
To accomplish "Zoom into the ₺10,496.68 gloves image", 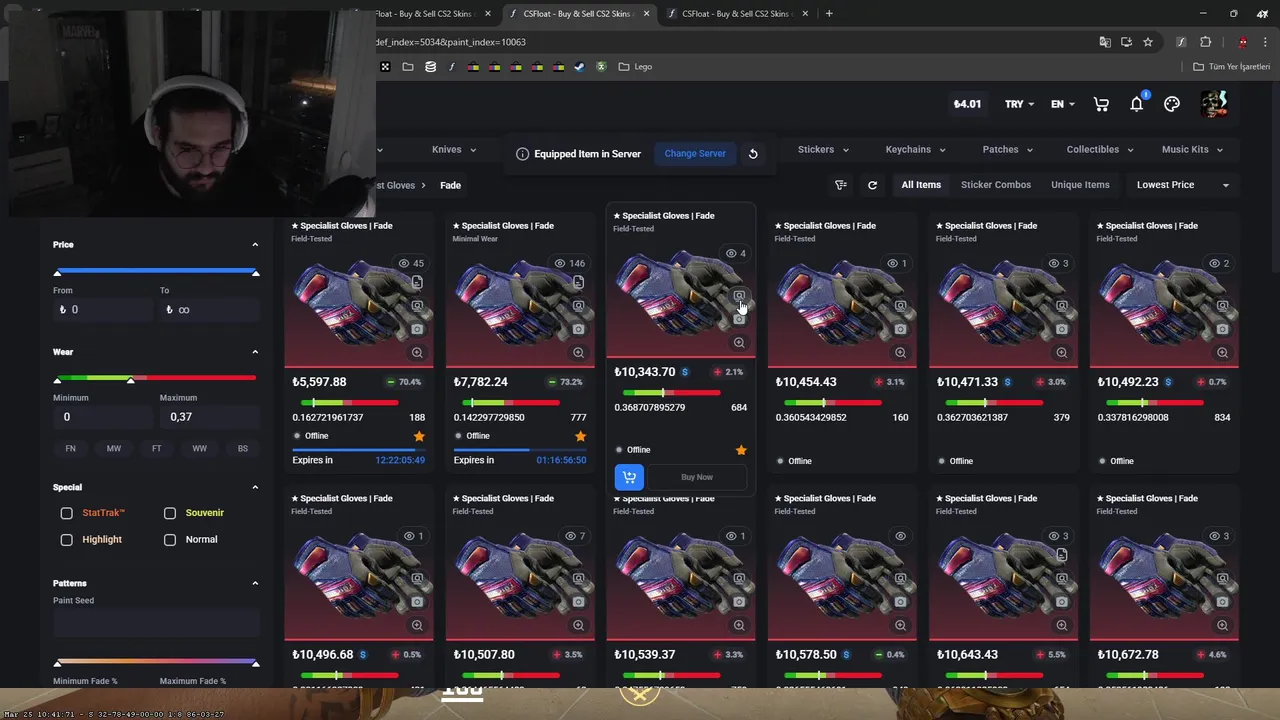I will 417,626.
